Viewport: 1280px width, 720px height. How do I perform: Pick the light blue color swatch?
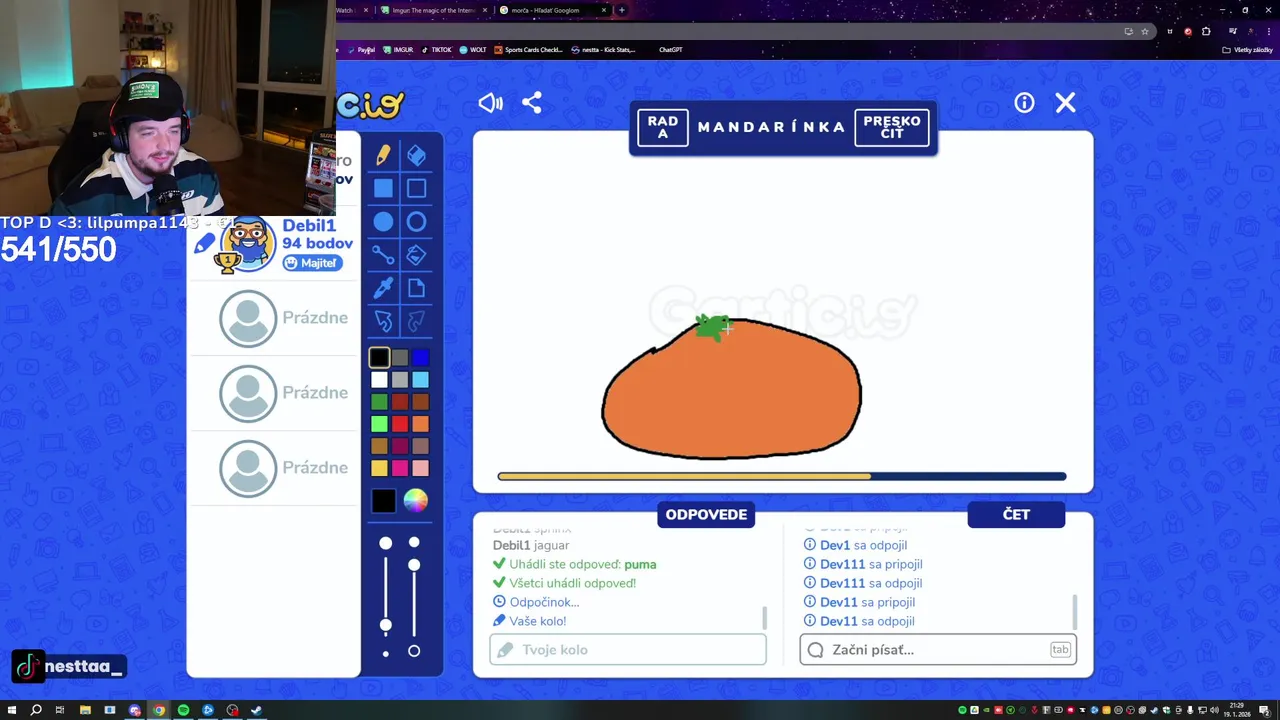420,380
